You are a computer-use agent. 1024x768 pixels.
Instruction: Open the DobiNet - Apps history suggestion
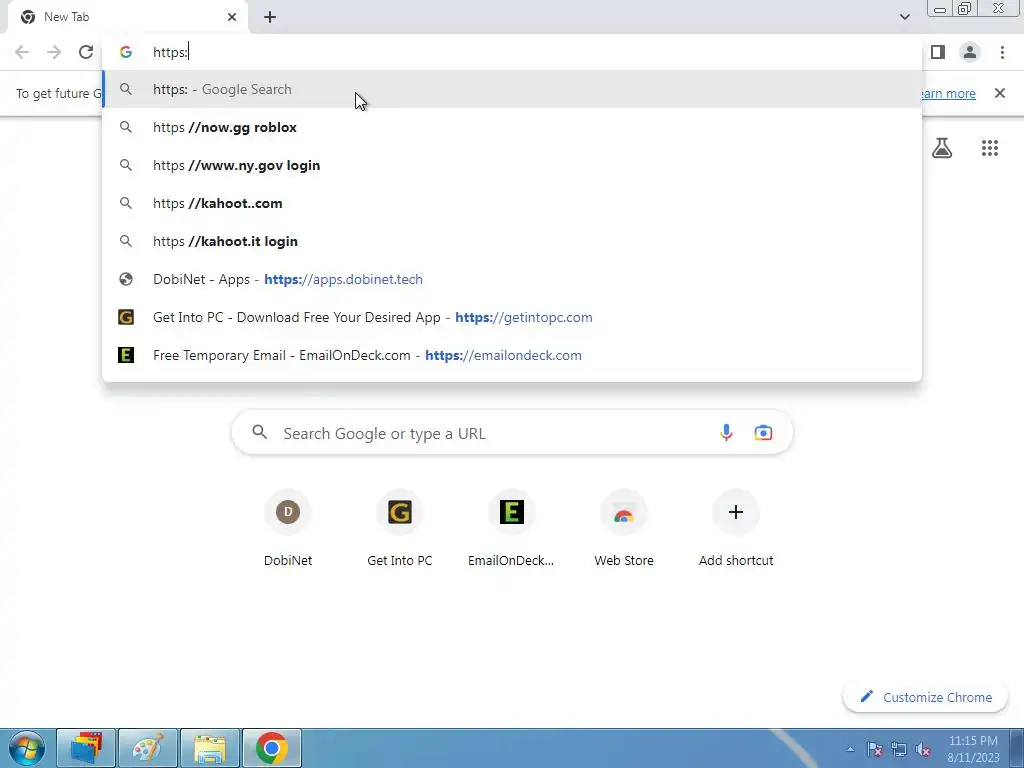[512, 280]
